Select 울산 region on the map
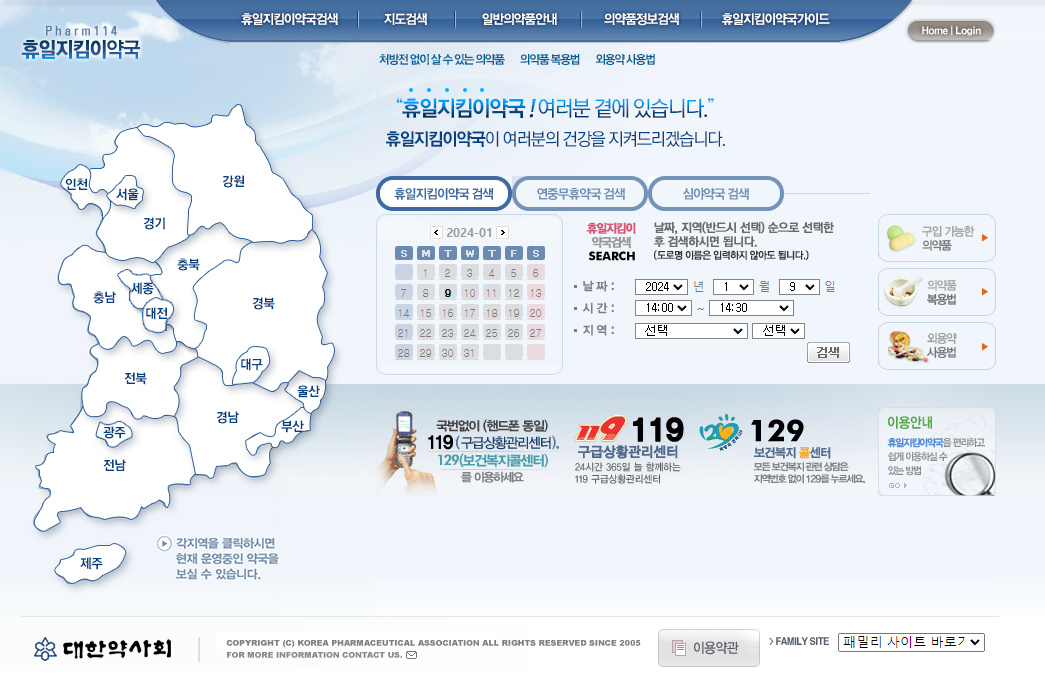 (308, 391)
